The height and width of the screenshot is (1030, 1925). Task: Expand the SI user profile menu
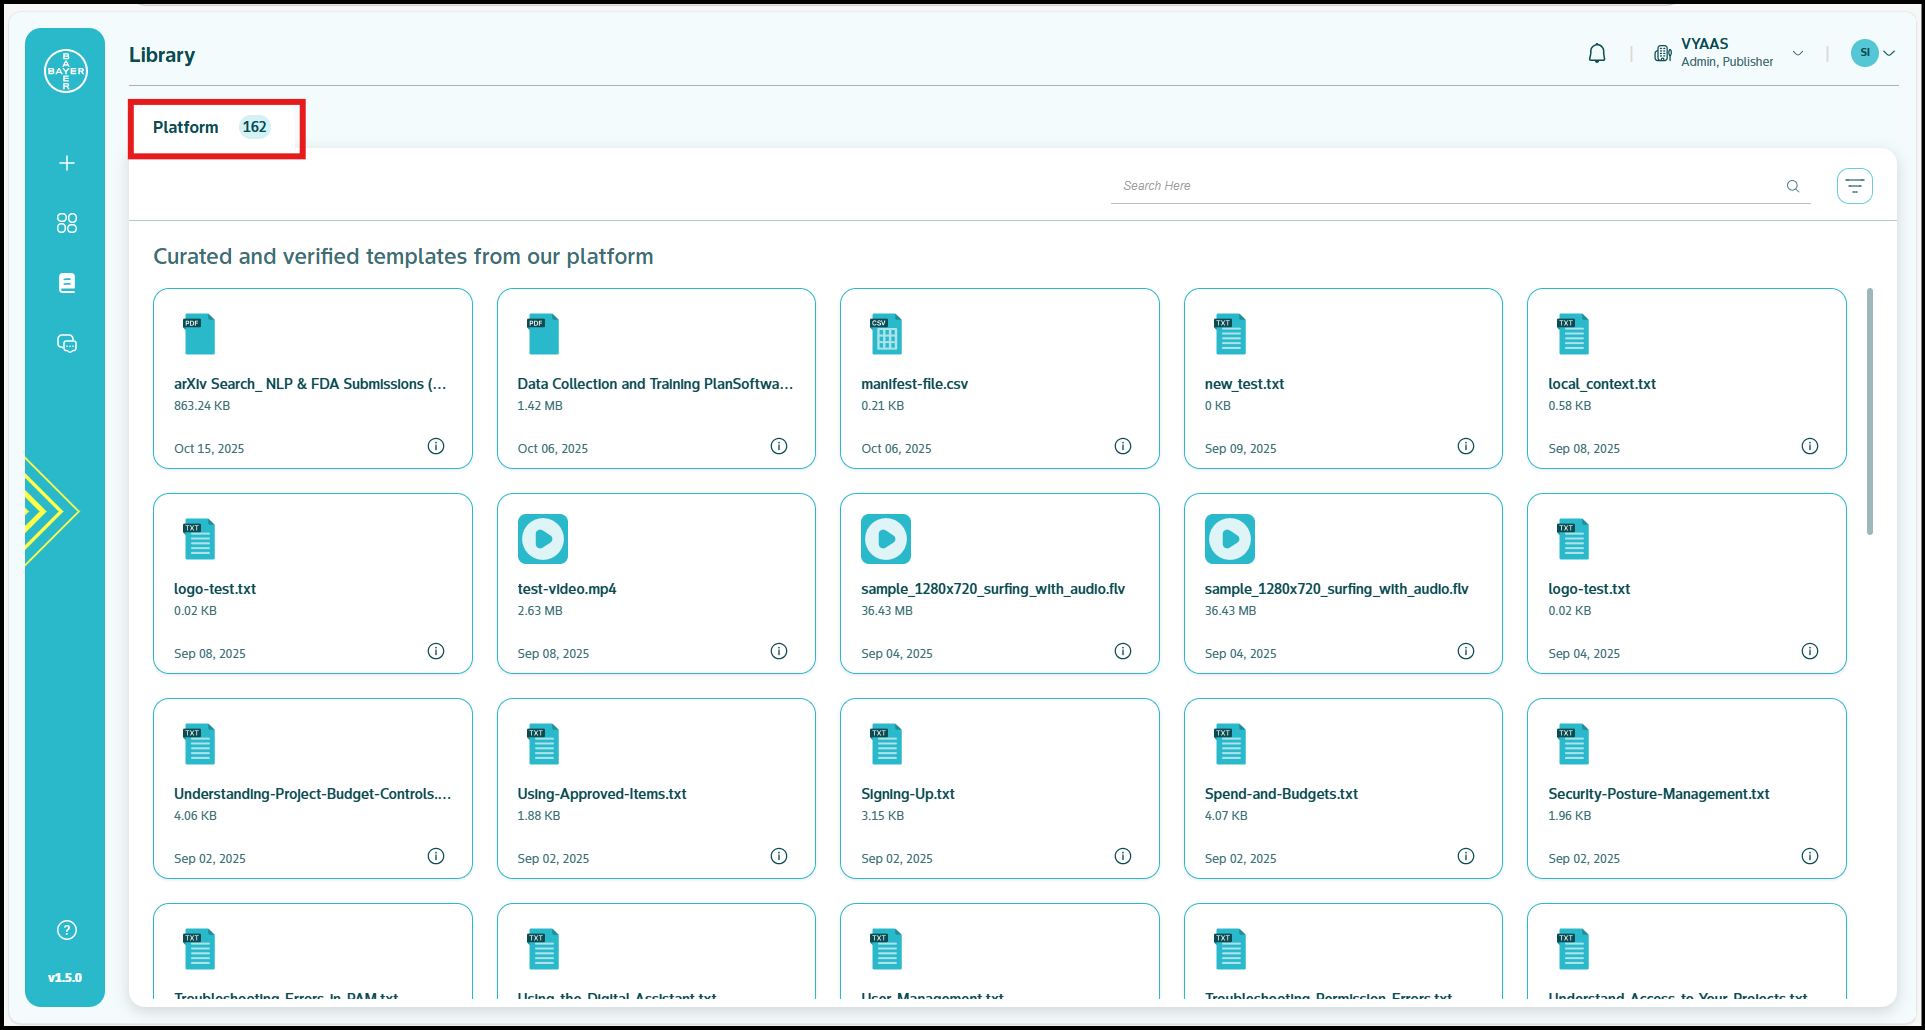point(1873,53)
